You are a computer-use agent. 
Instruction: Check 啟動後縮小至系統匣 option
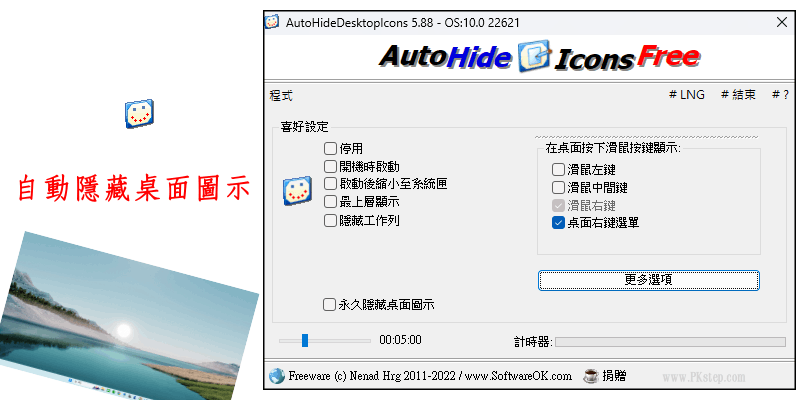point(330,184)
